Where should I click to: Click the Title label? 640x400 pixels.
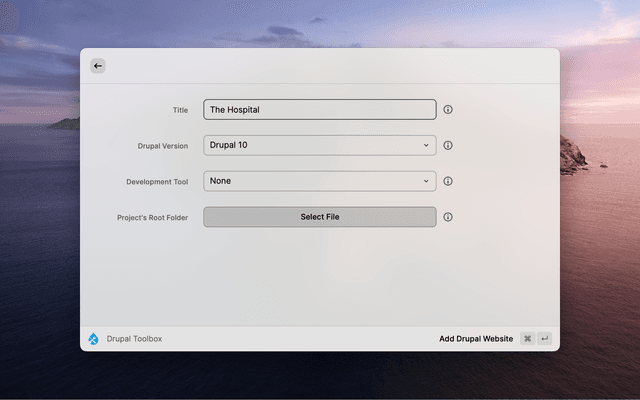(x=180, y=110)
